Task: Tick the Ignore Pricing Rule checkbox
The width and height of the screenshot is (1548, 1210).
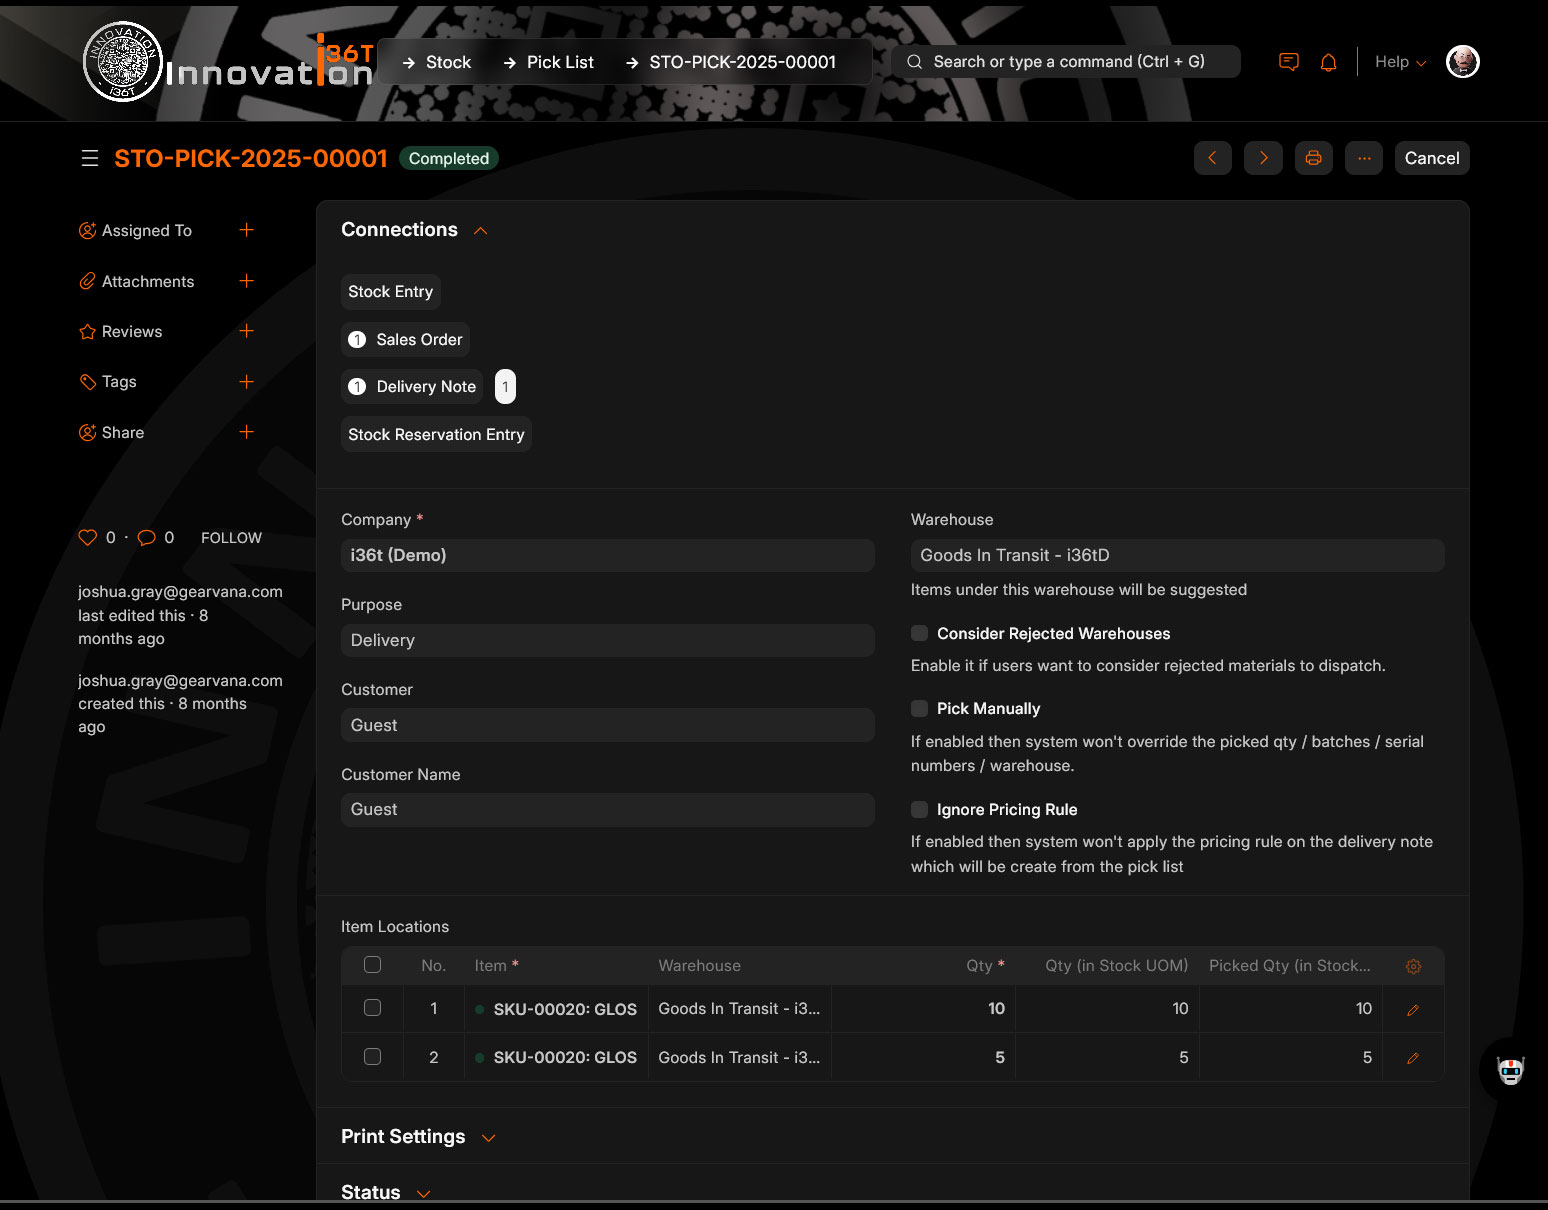Action: click(919, 809)
